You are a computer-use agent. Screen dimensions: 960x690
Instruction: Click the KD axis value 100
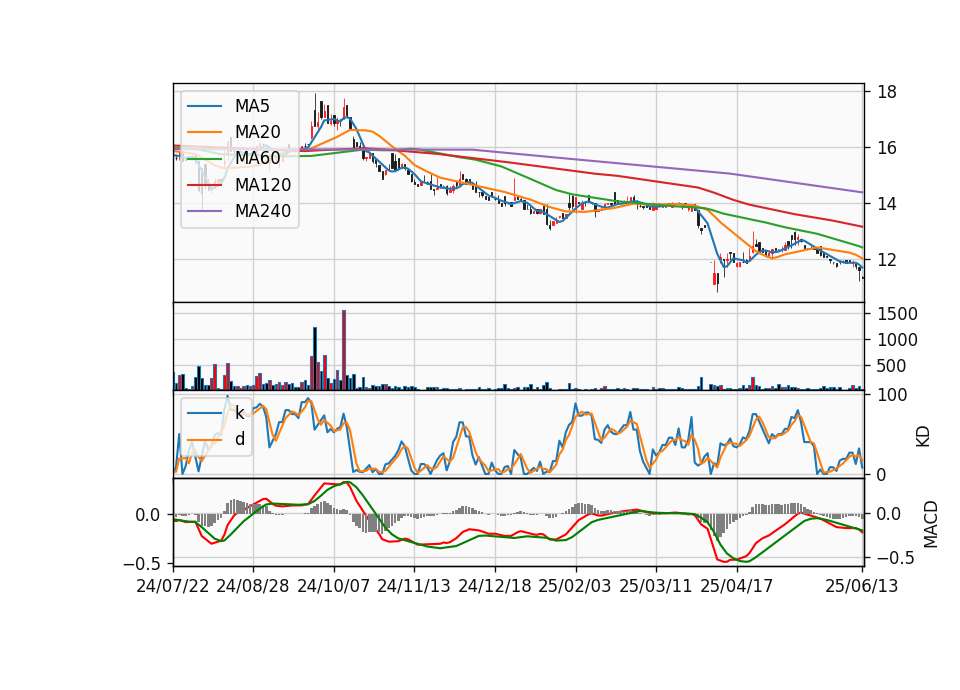[x=892, y=395]
